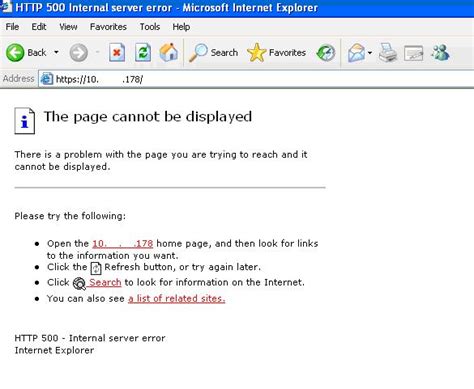
Task: Open the Tools menu
Action: pos(150,27)
